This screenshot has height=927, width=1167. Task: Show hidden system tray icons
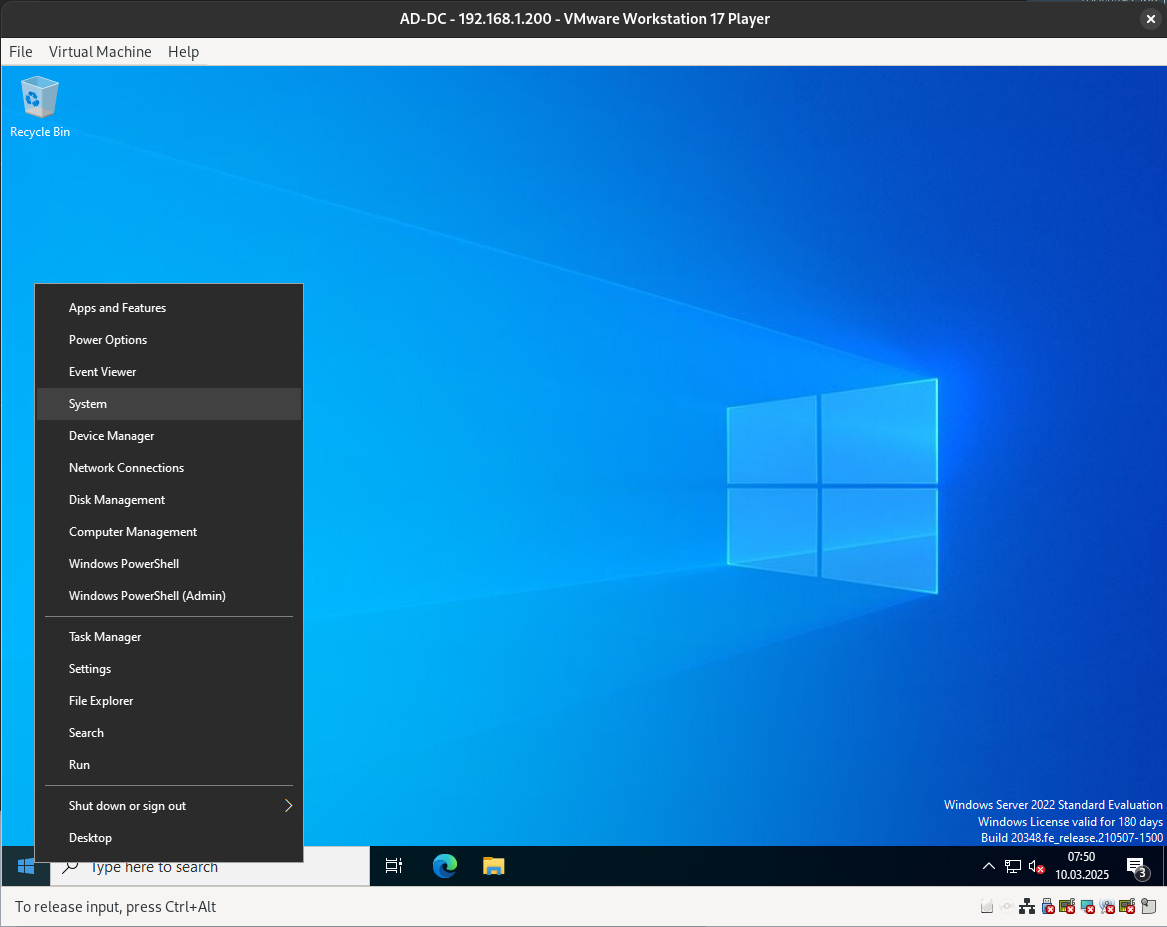point(988,866)
